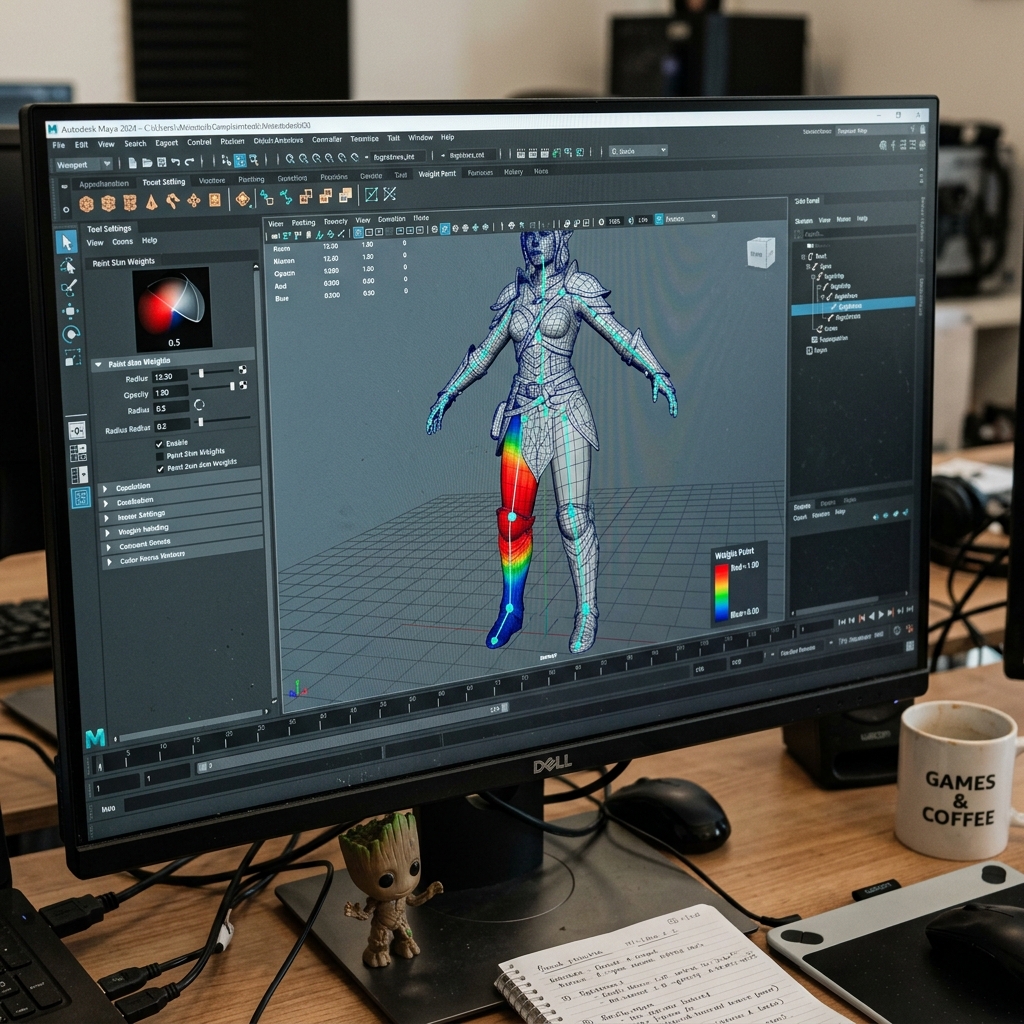Image resolution: width=1024 pixels, height=1024 pixels.
Task: Select the highlighted joint in the outliner
Action: point(853,306)
